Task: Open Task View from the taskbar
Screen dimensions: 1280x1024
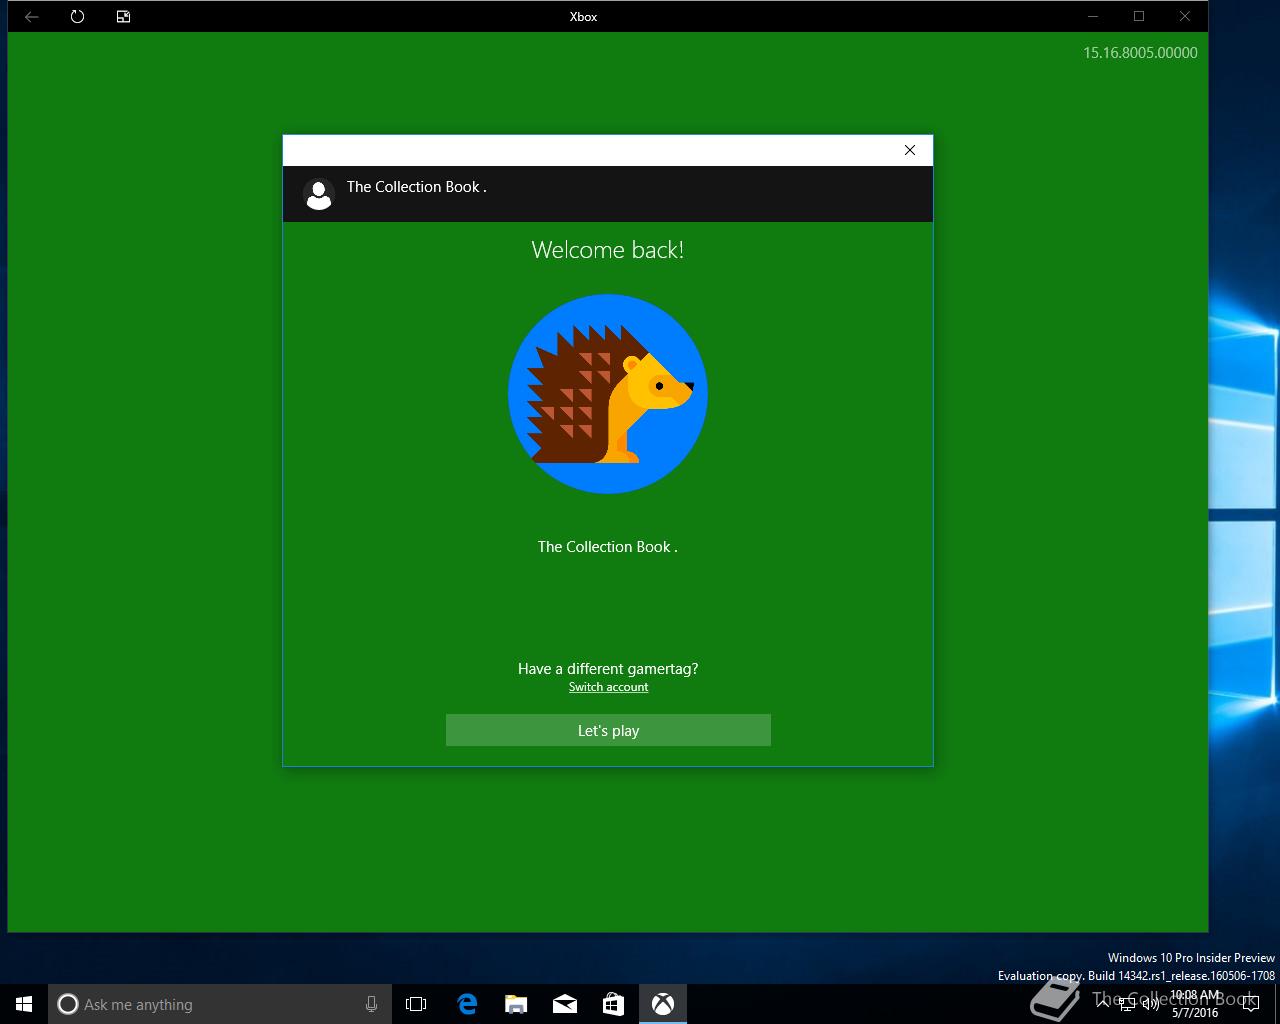Action: point(416,1004)
